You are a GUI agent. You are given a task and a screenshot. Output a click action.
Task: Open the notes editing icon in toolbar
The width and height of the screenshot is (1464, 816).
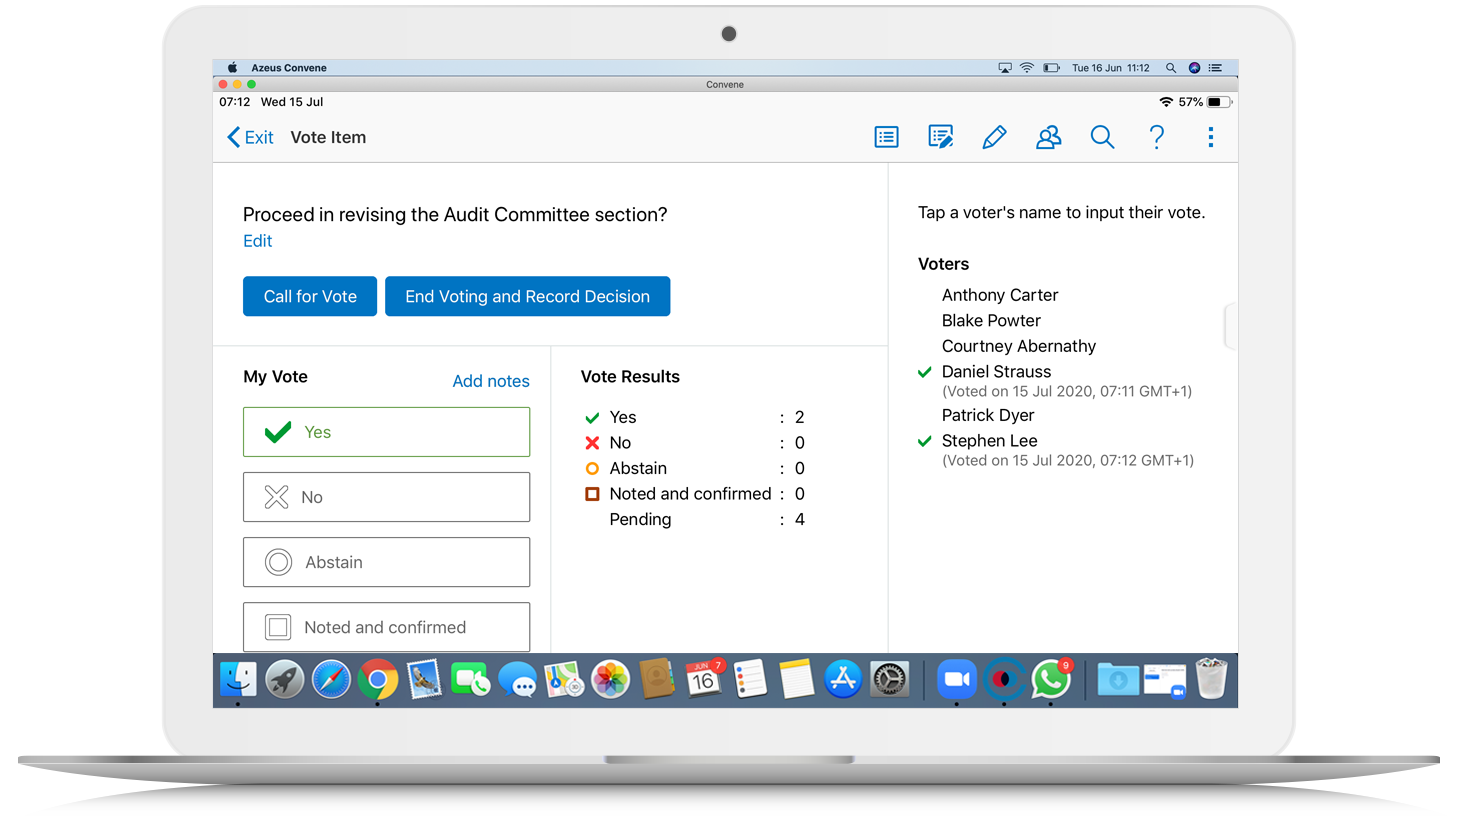[940, 137]
